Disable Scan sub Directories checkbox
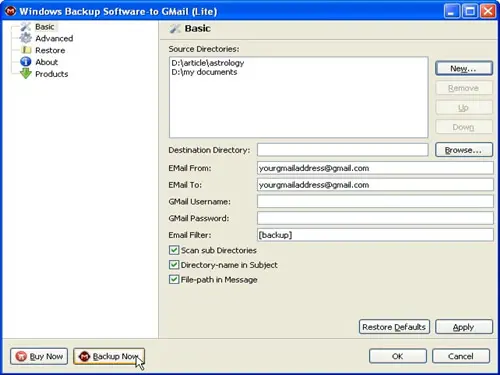This screenshot has height=375, width=500. pos(174,250)
